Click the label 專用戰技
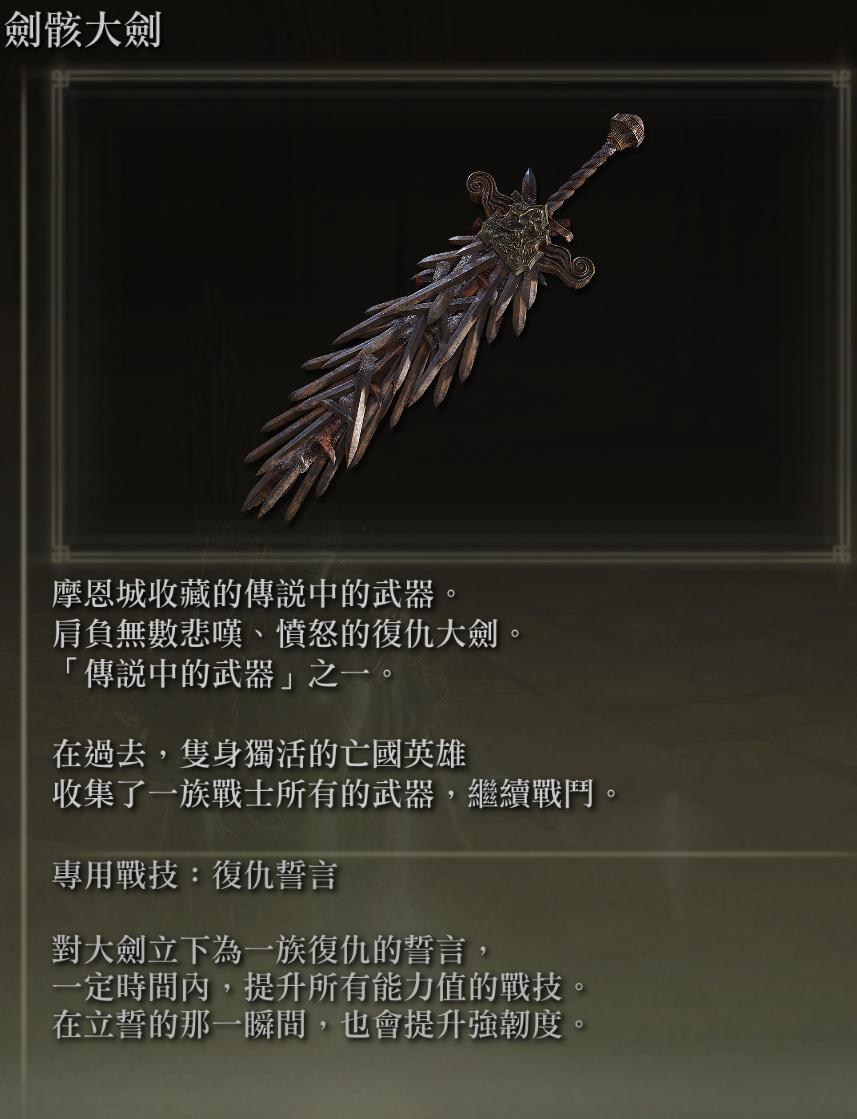 click(114, 875)
